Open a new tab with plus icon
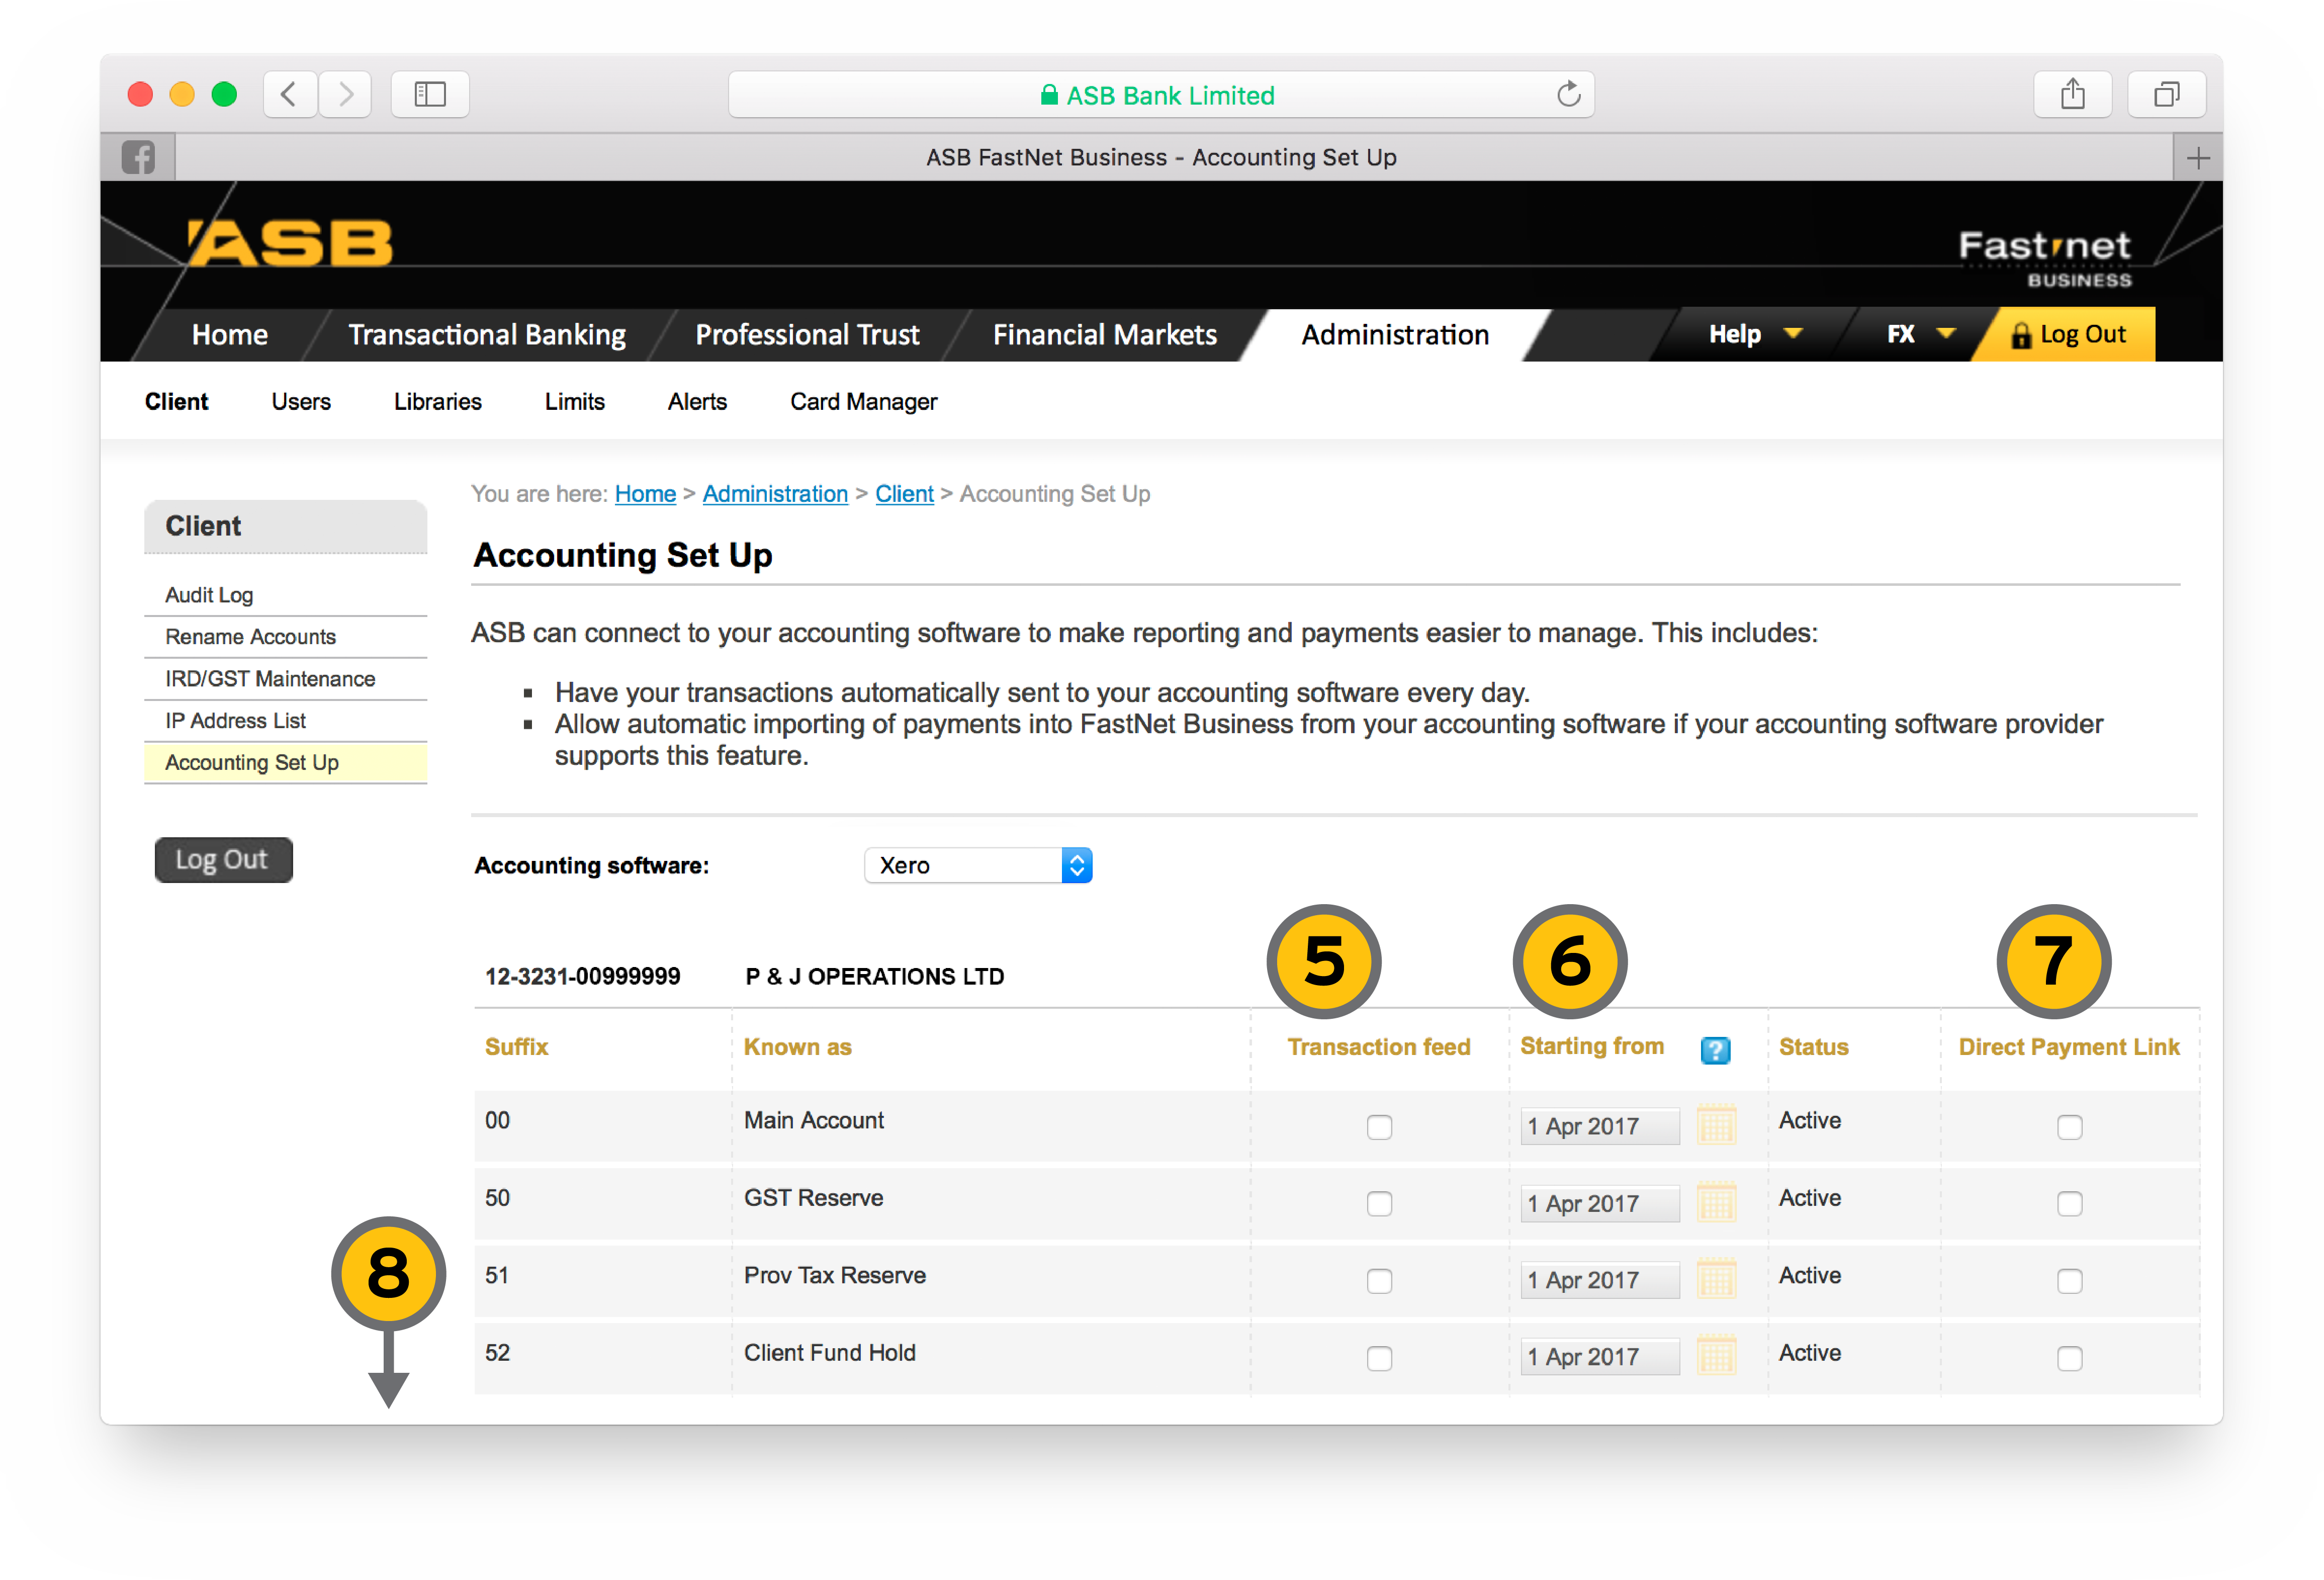Screen dimensions: 2324x1580 click(2197, 158)
